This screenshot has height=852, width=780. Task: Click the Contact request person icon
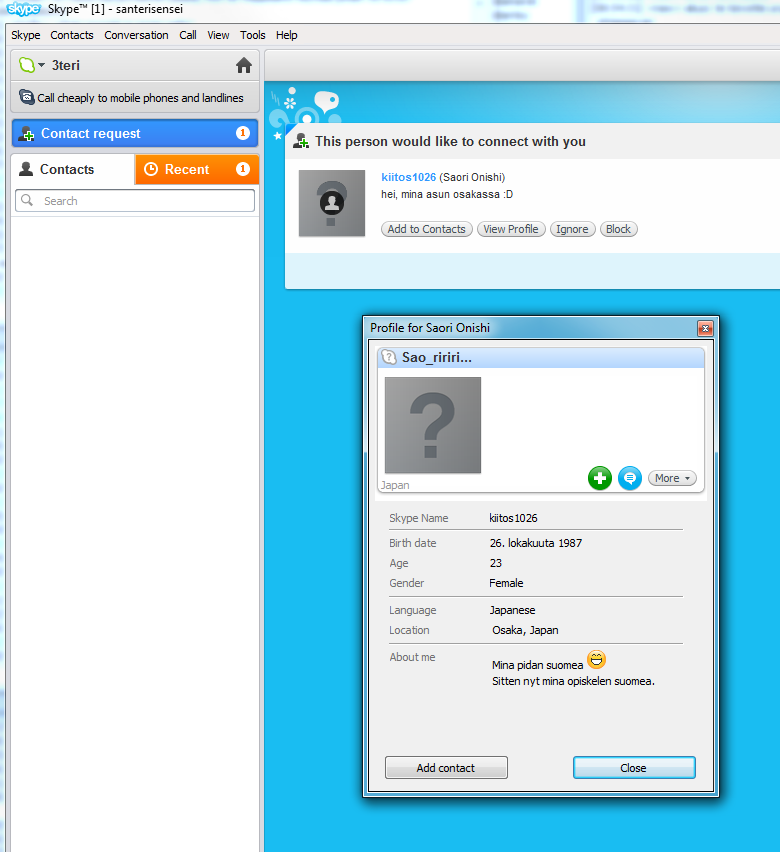pos(27,134)
